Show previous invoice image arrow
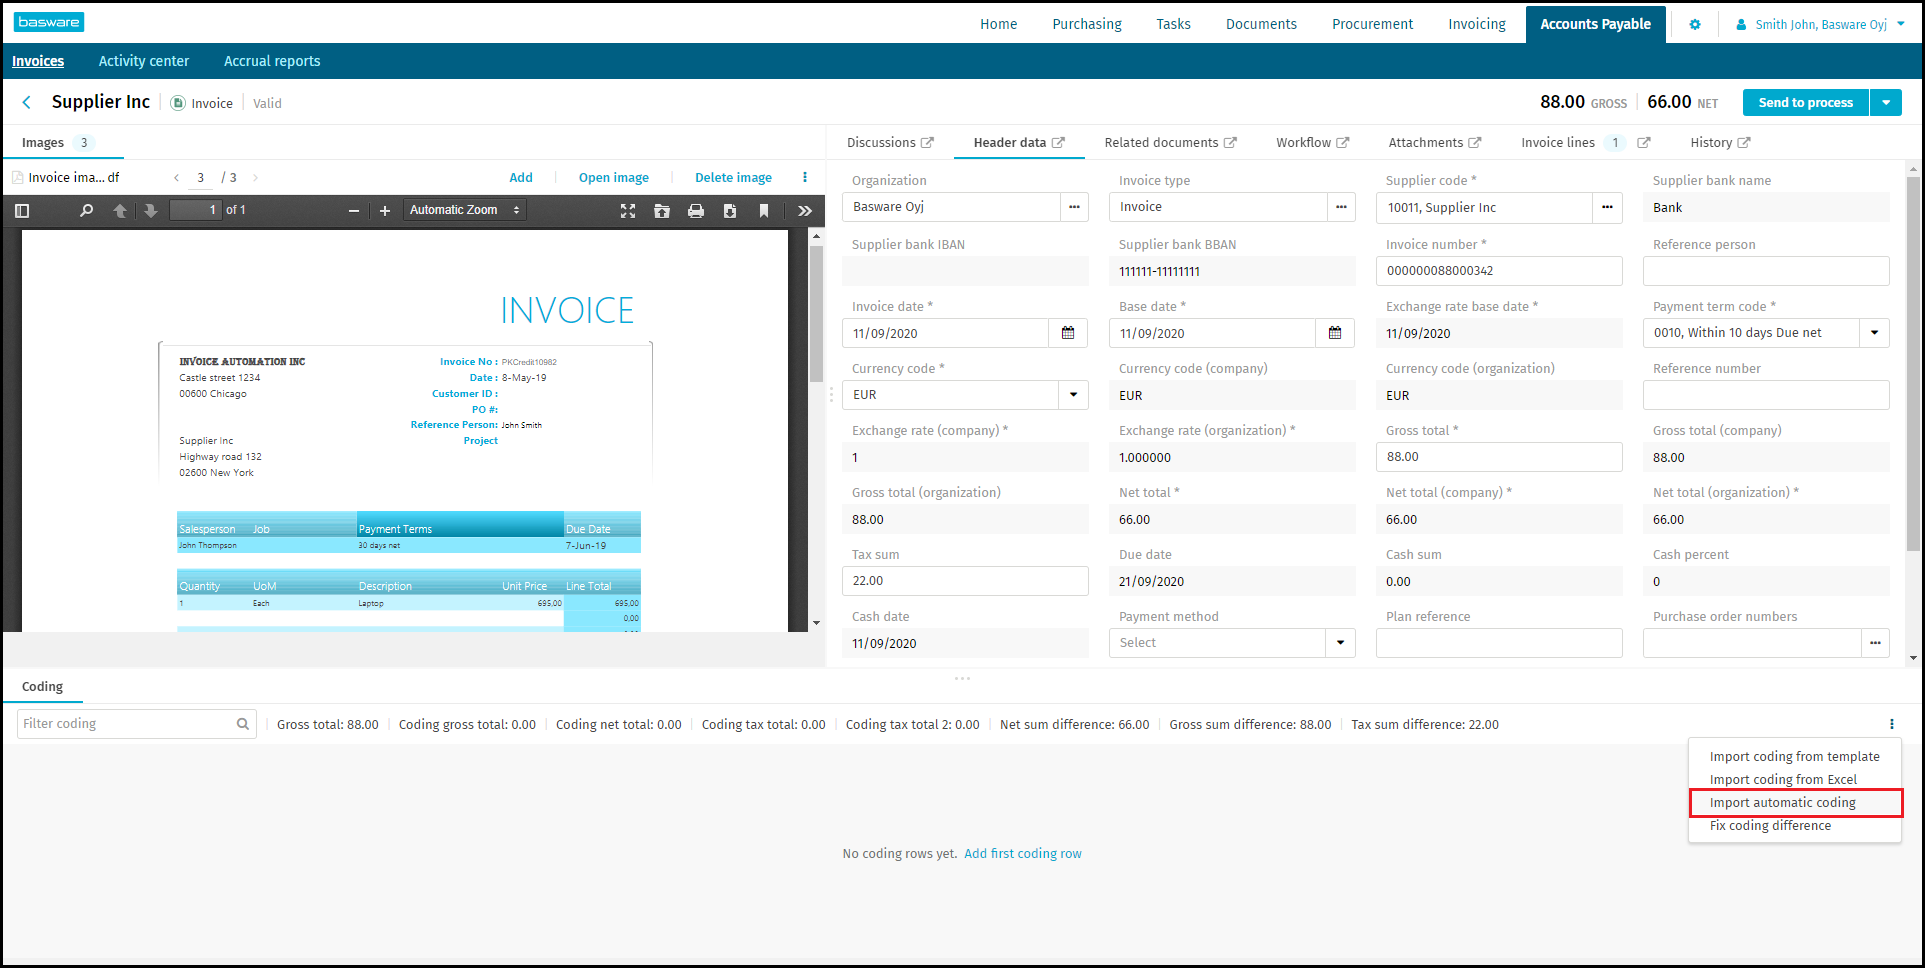1925x968 pixels. click(177, 177)
